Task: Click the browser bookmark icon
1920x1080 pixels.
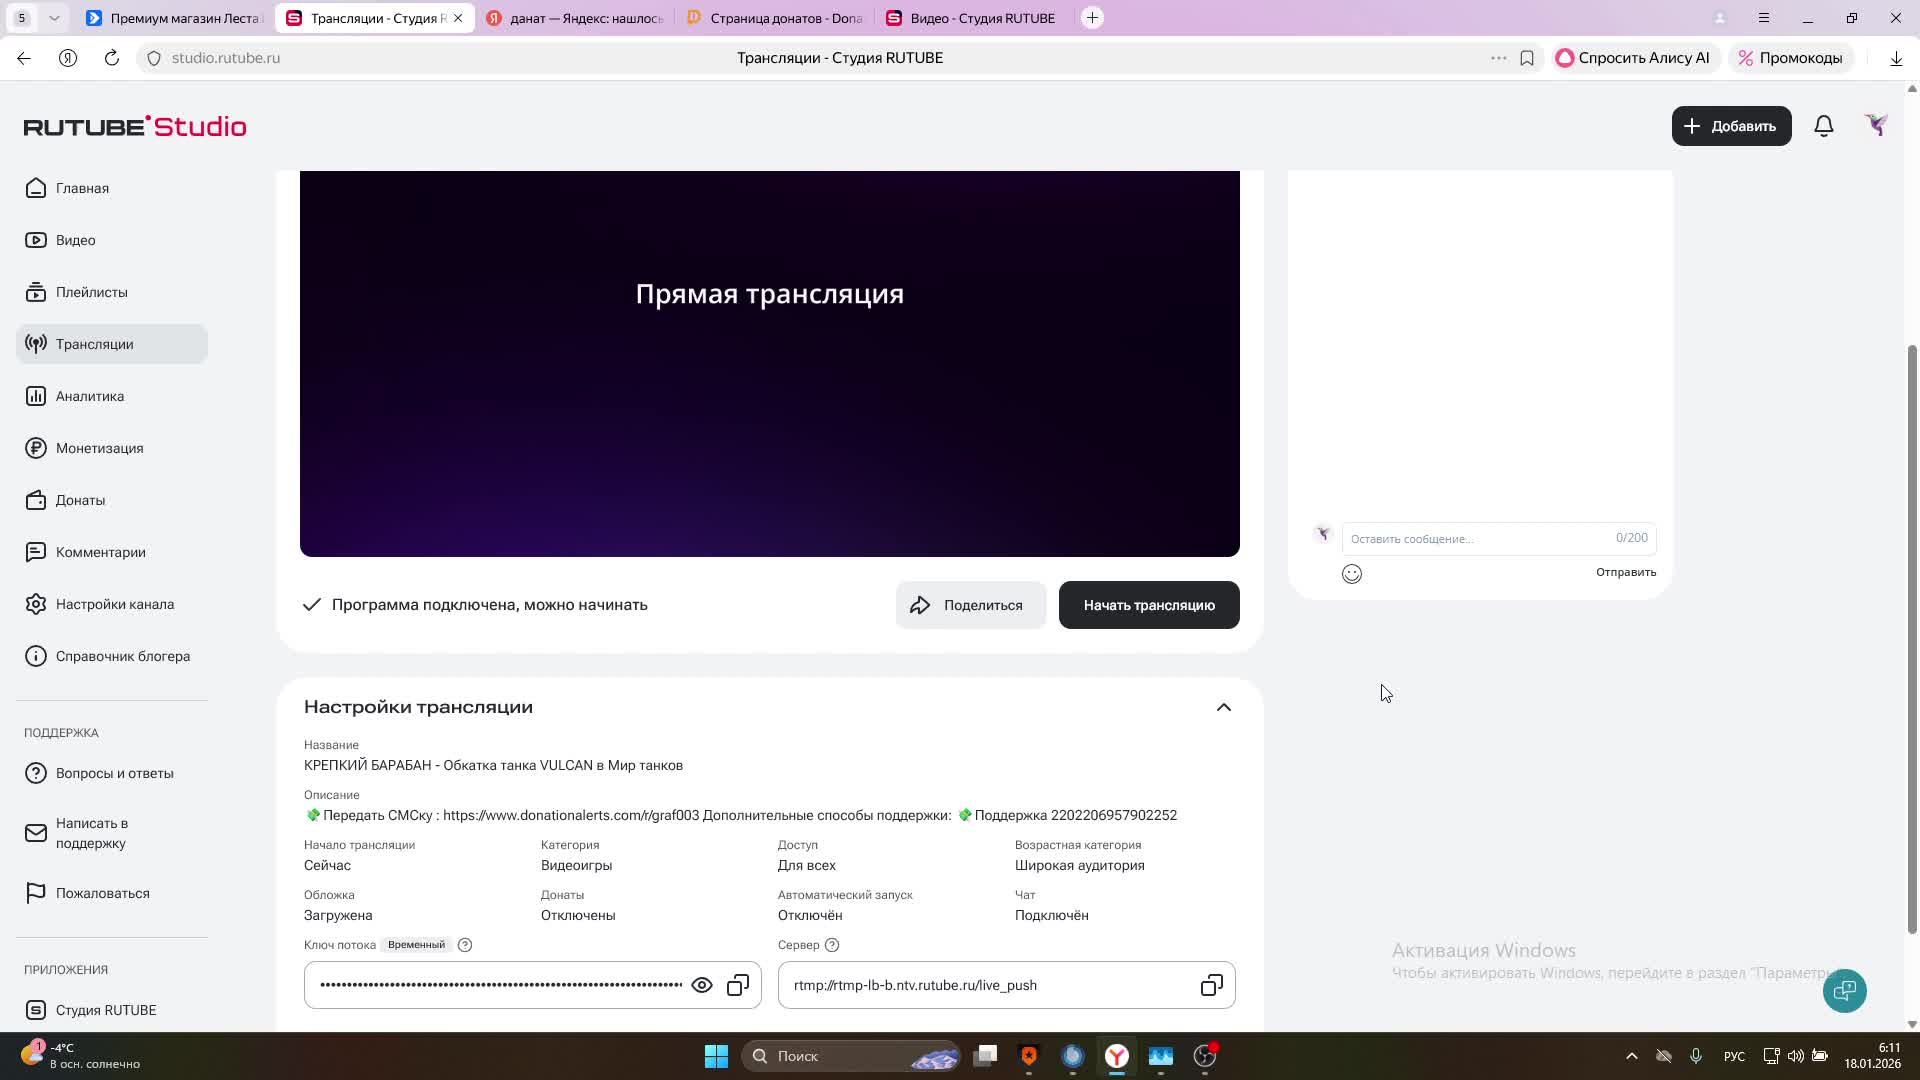Action: coord(1527,58)
